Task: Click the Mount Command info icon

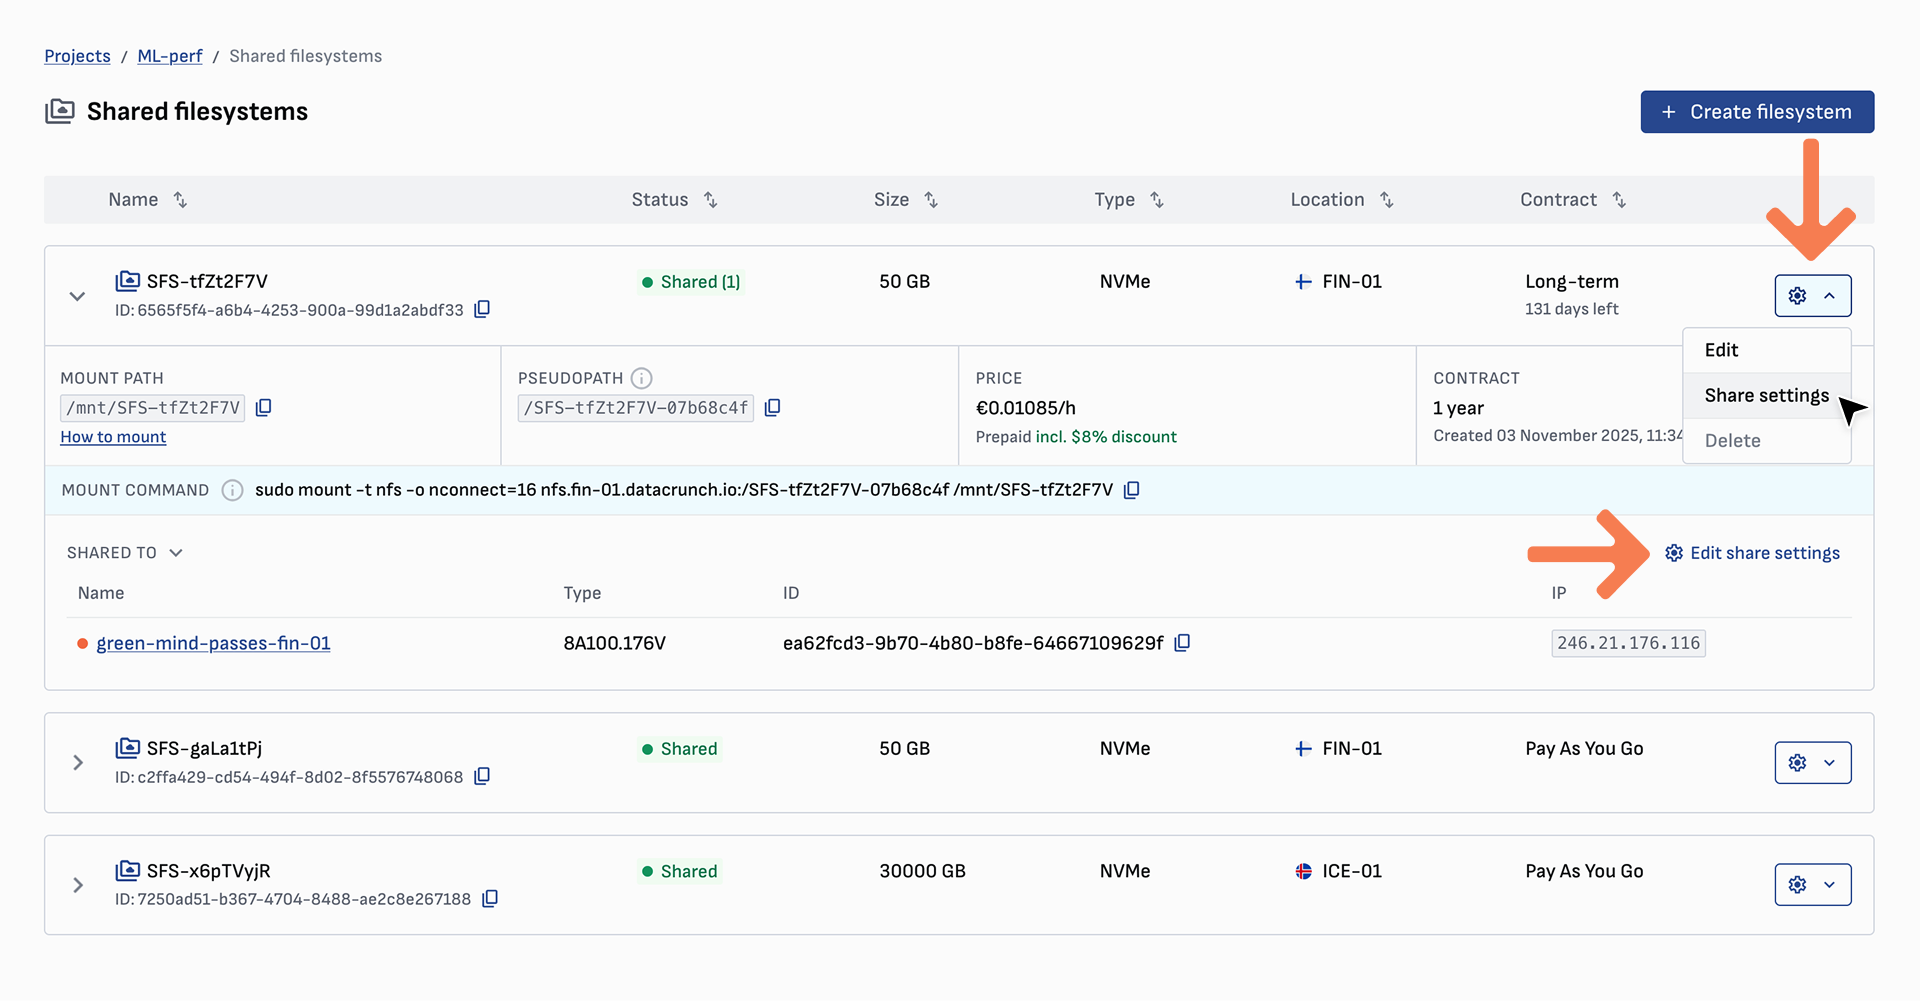Action: pyautogui.click(x=232, y=490)
